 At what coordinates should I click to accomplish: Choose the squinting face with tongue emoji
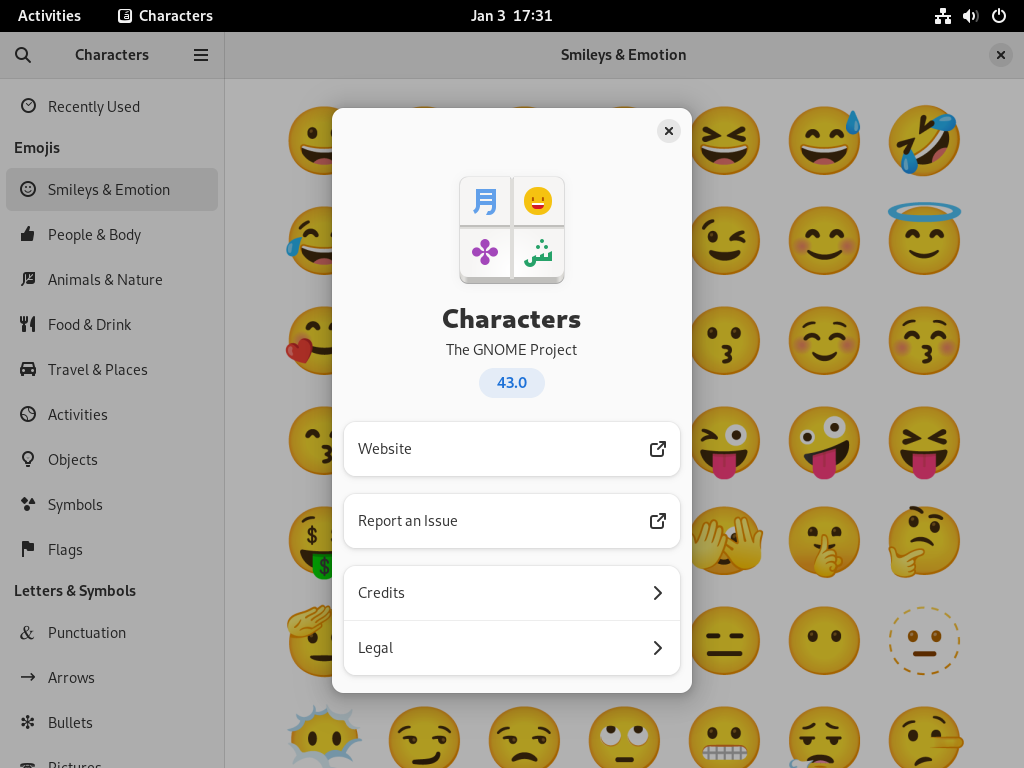click(x=924, y=442)
